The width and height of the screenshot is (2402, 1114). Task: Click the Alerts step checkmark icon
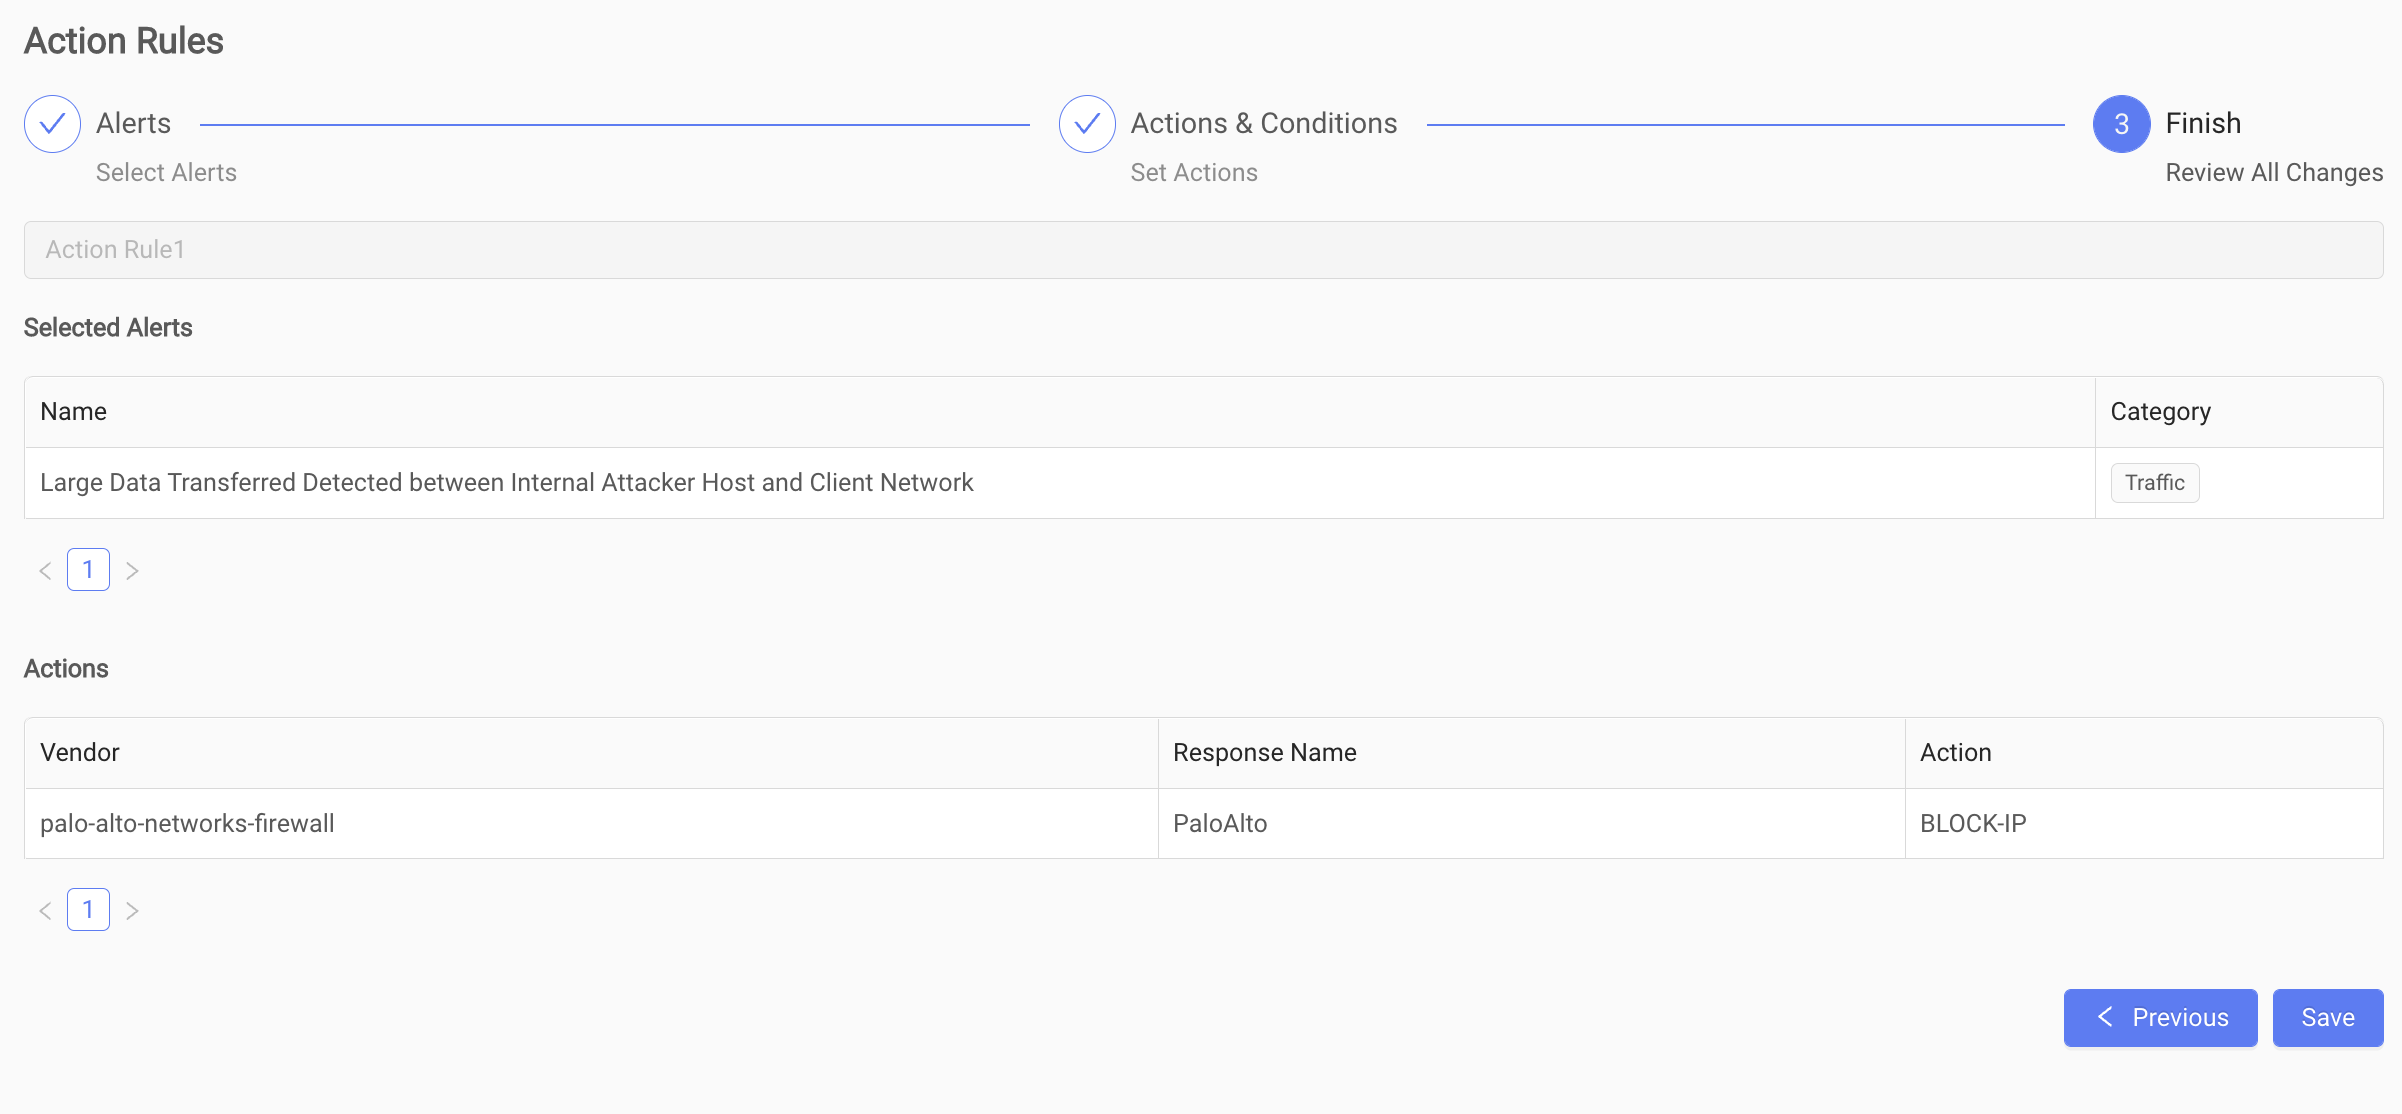(x=52, y=124)
